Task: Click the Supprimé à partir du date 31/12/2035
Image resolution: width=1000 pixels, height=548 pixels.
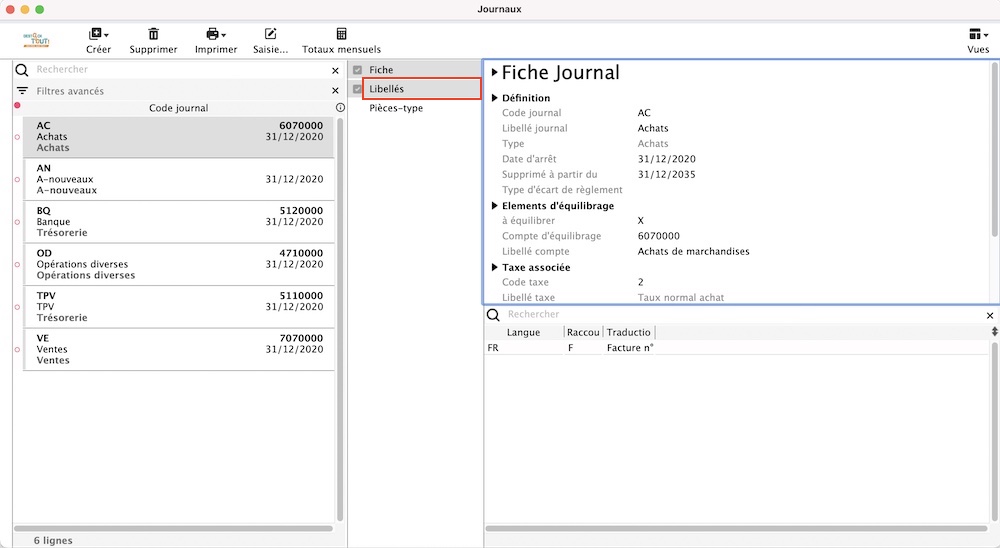Action: point(666,174)
